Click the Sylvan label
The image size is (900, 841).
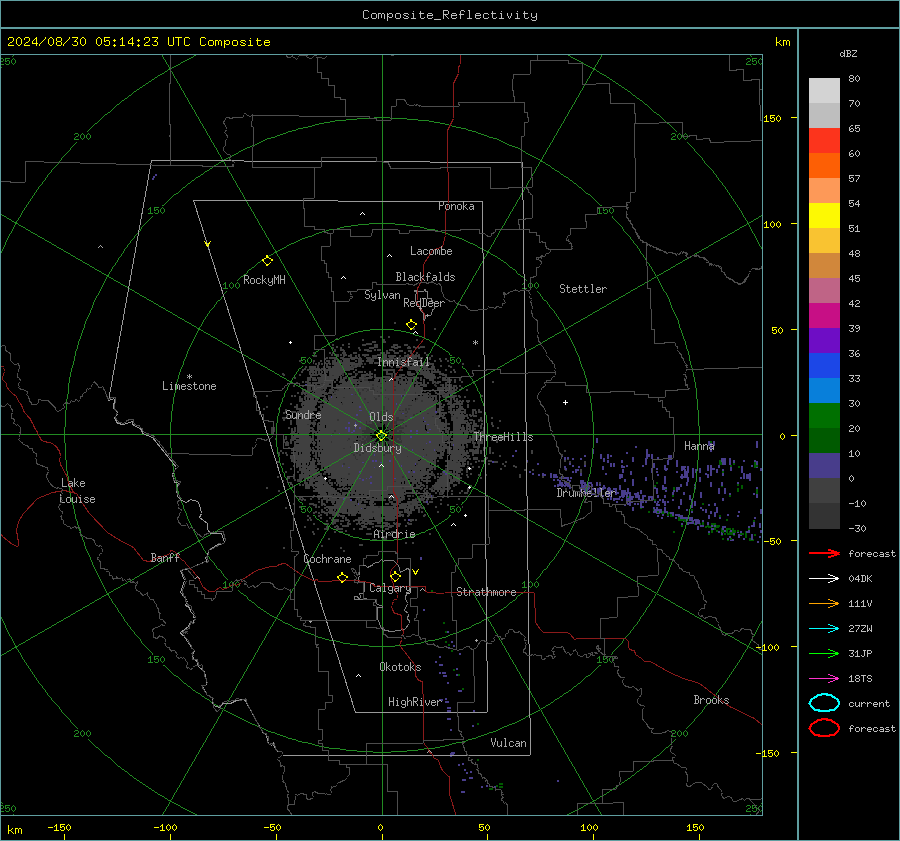pyautogui.click(x=382, y=295)
